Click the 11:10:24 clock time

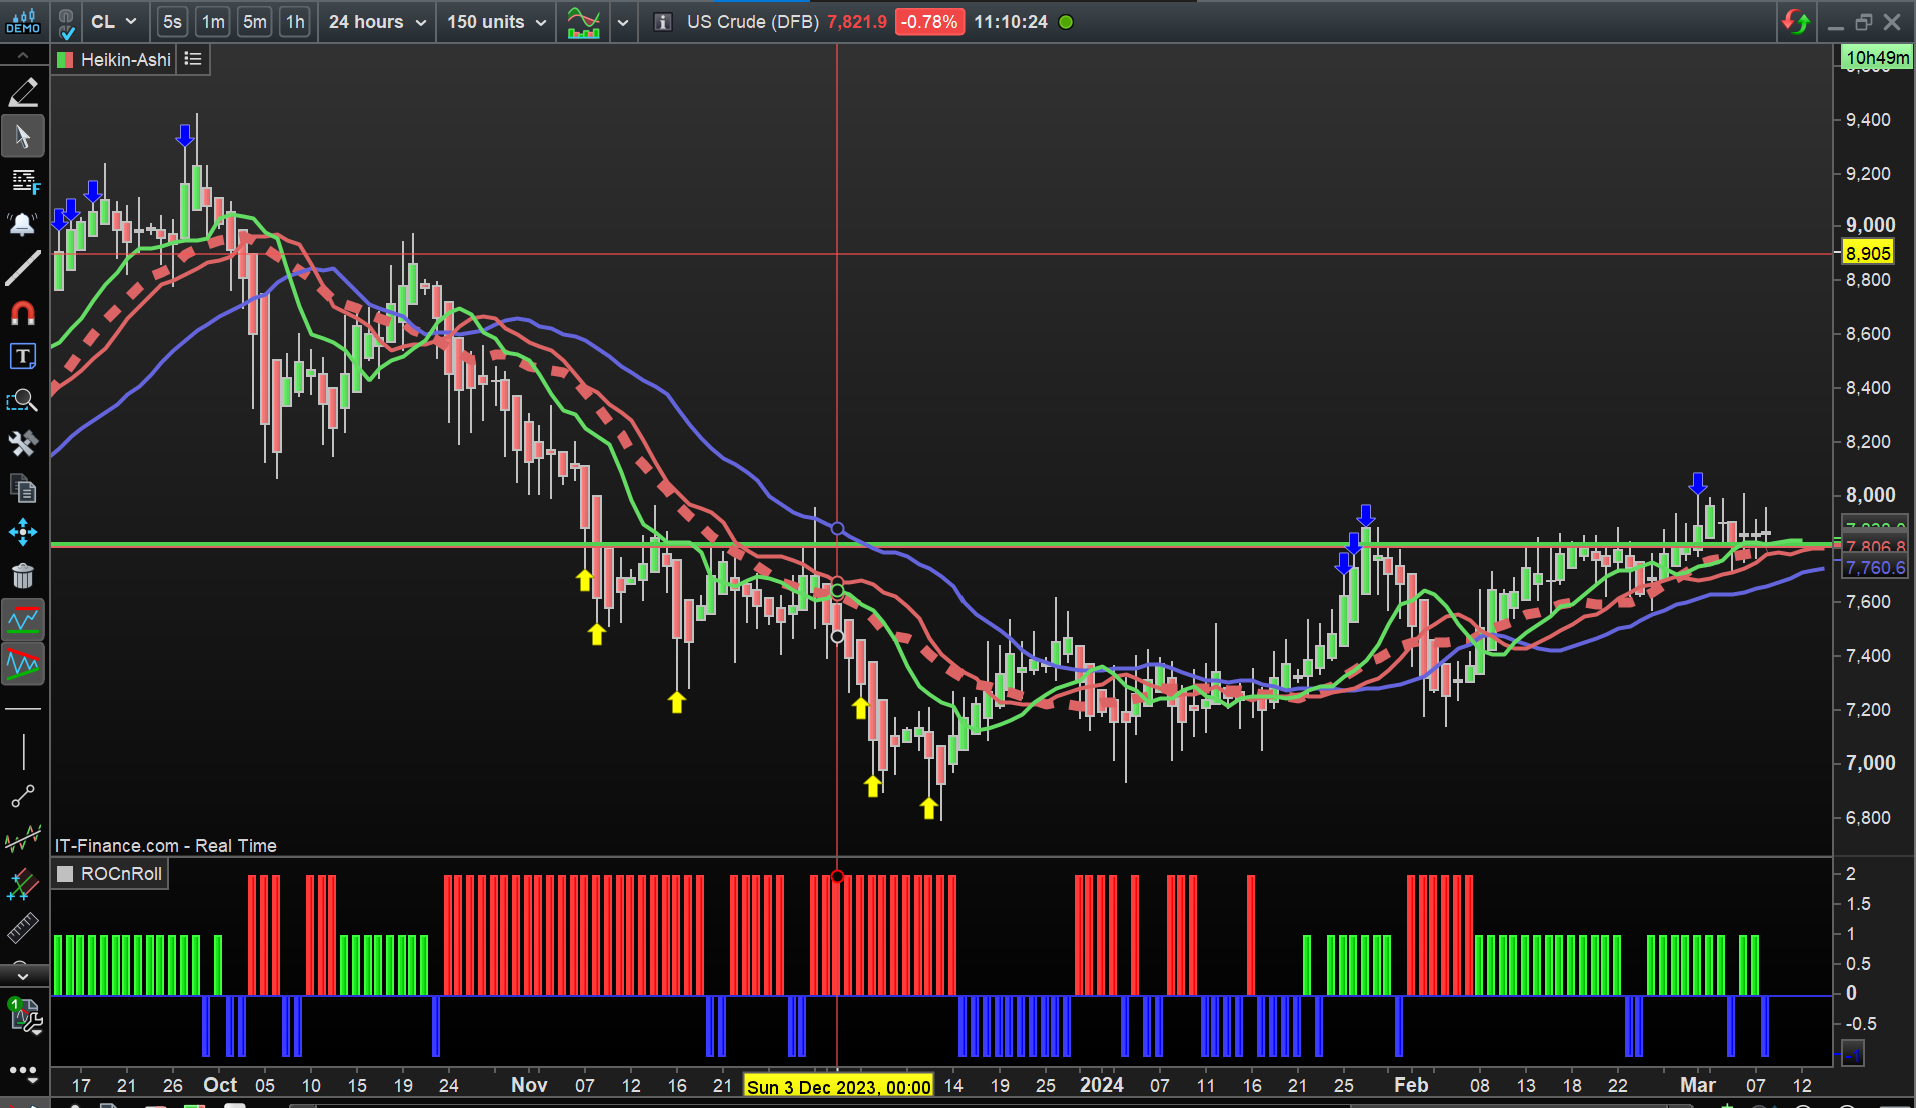point(1011,22)
